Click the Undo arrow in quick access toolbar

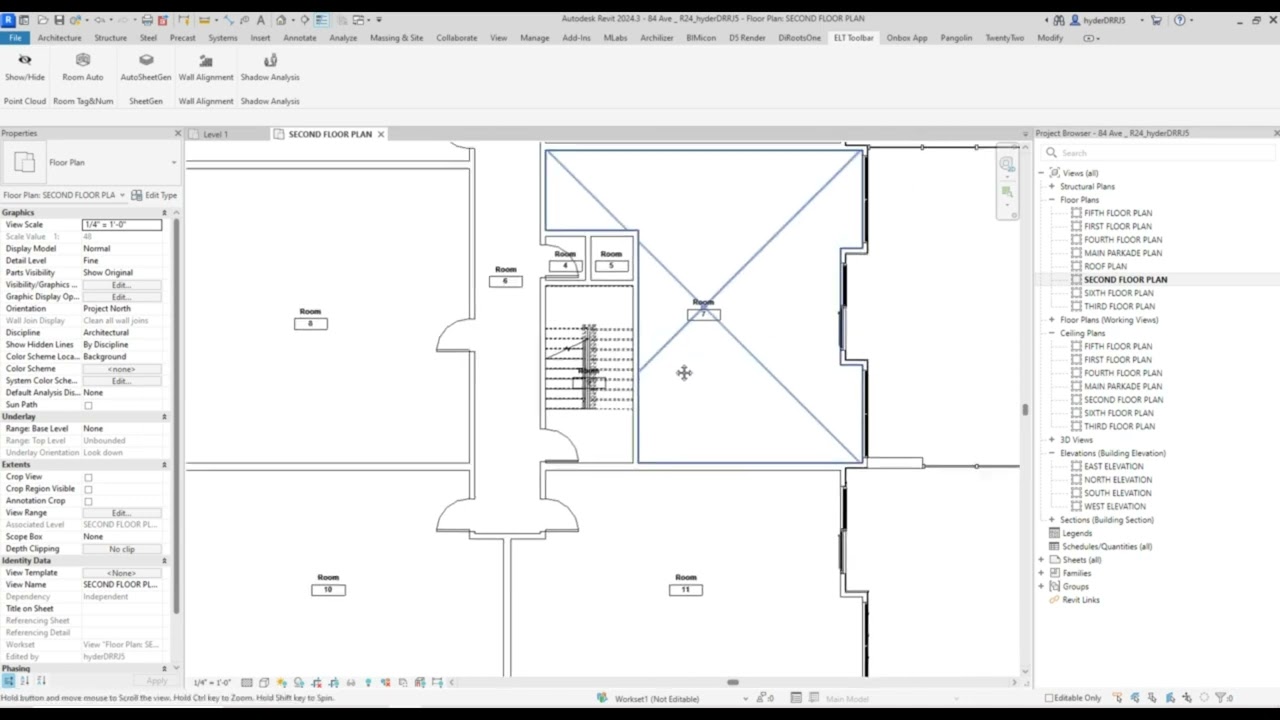tap(99, 19)
